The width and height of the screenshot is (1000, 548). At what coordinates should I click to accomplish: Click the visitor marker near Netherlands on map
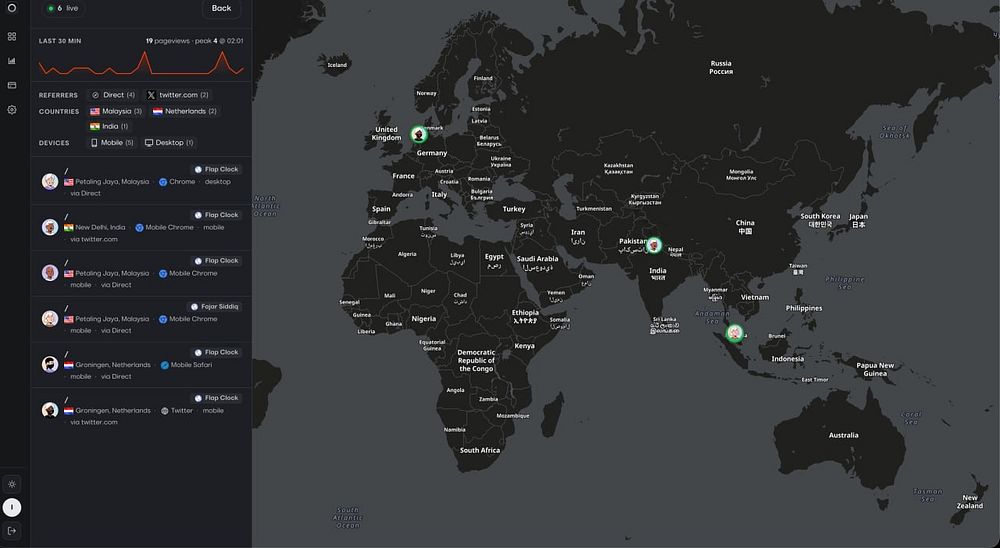click(419, 134)
